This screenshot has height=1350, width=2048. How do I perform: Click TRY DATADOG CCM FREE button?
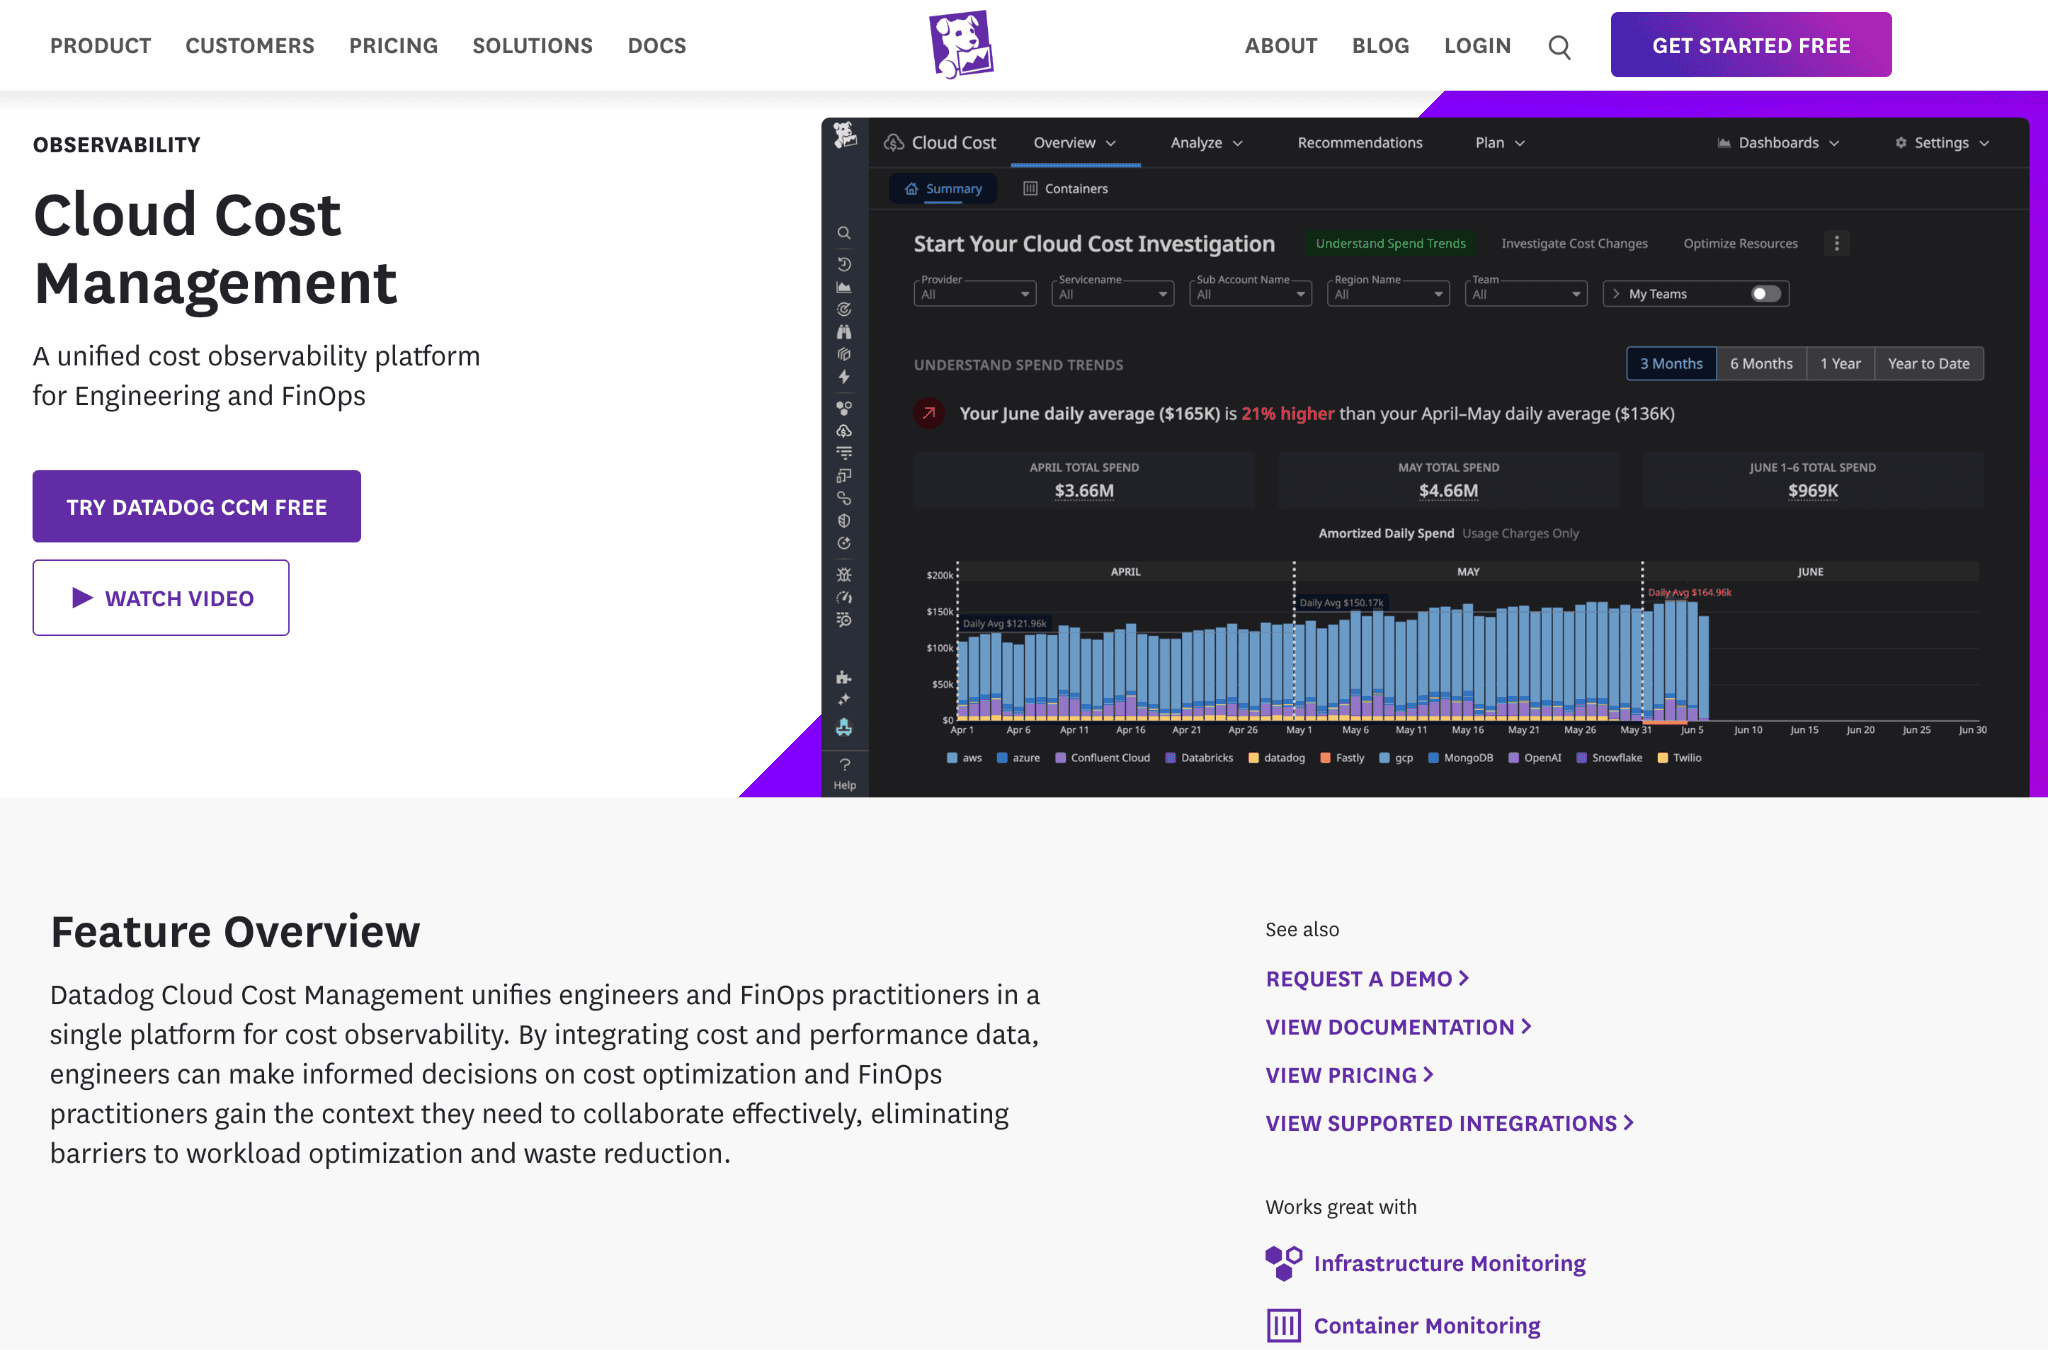196,507
